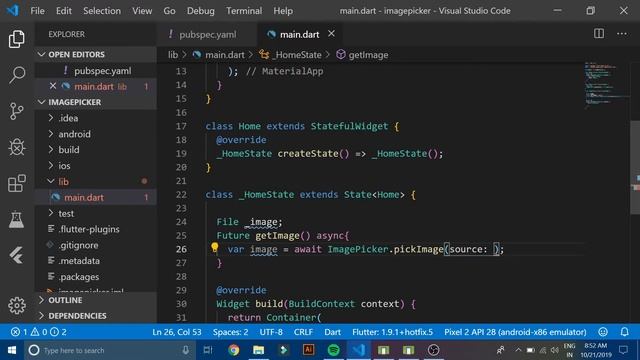Open the File menu

pyautogui.click(x=38, y=11)
